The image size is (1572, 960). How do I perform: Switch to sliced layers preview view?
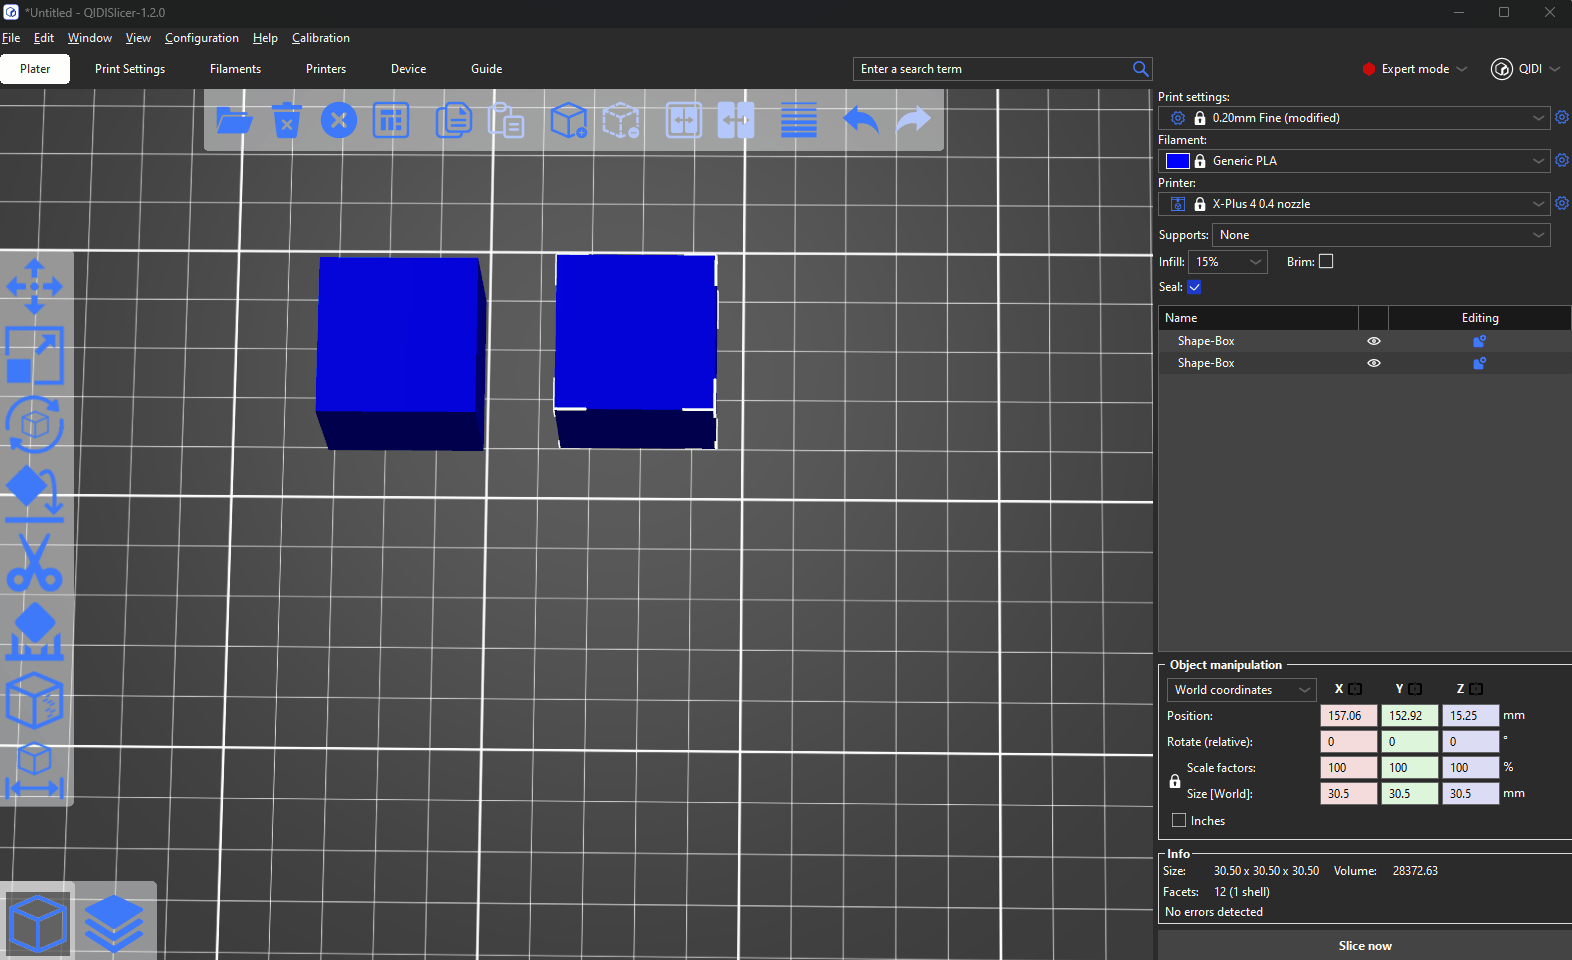pyautogui.click(x=114, y=922)
